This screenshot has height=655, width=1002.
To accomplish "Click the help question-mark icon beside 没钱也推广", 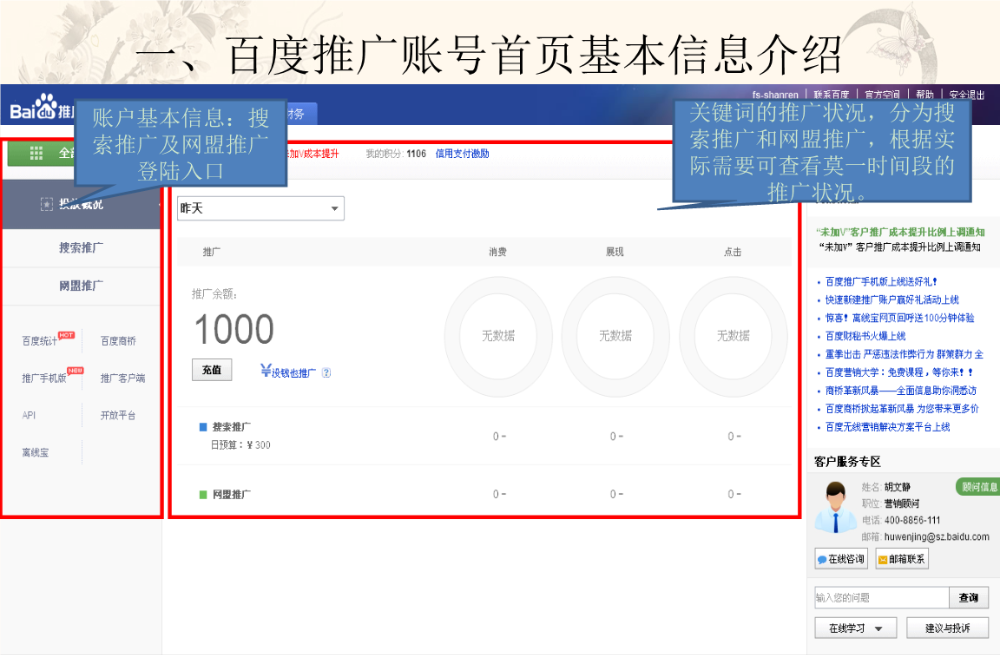I will click(x=326, y=373).
